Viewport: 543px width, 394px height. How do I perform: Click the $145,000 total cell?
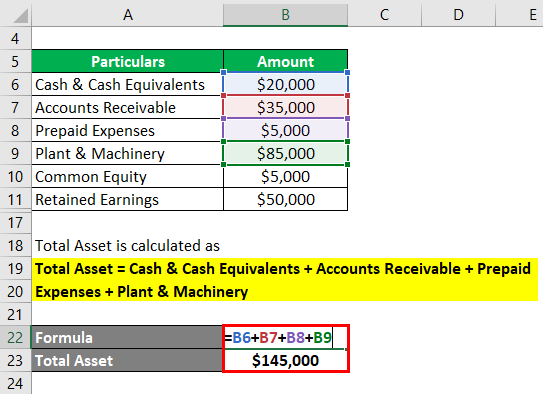click(x=285, y=360)
